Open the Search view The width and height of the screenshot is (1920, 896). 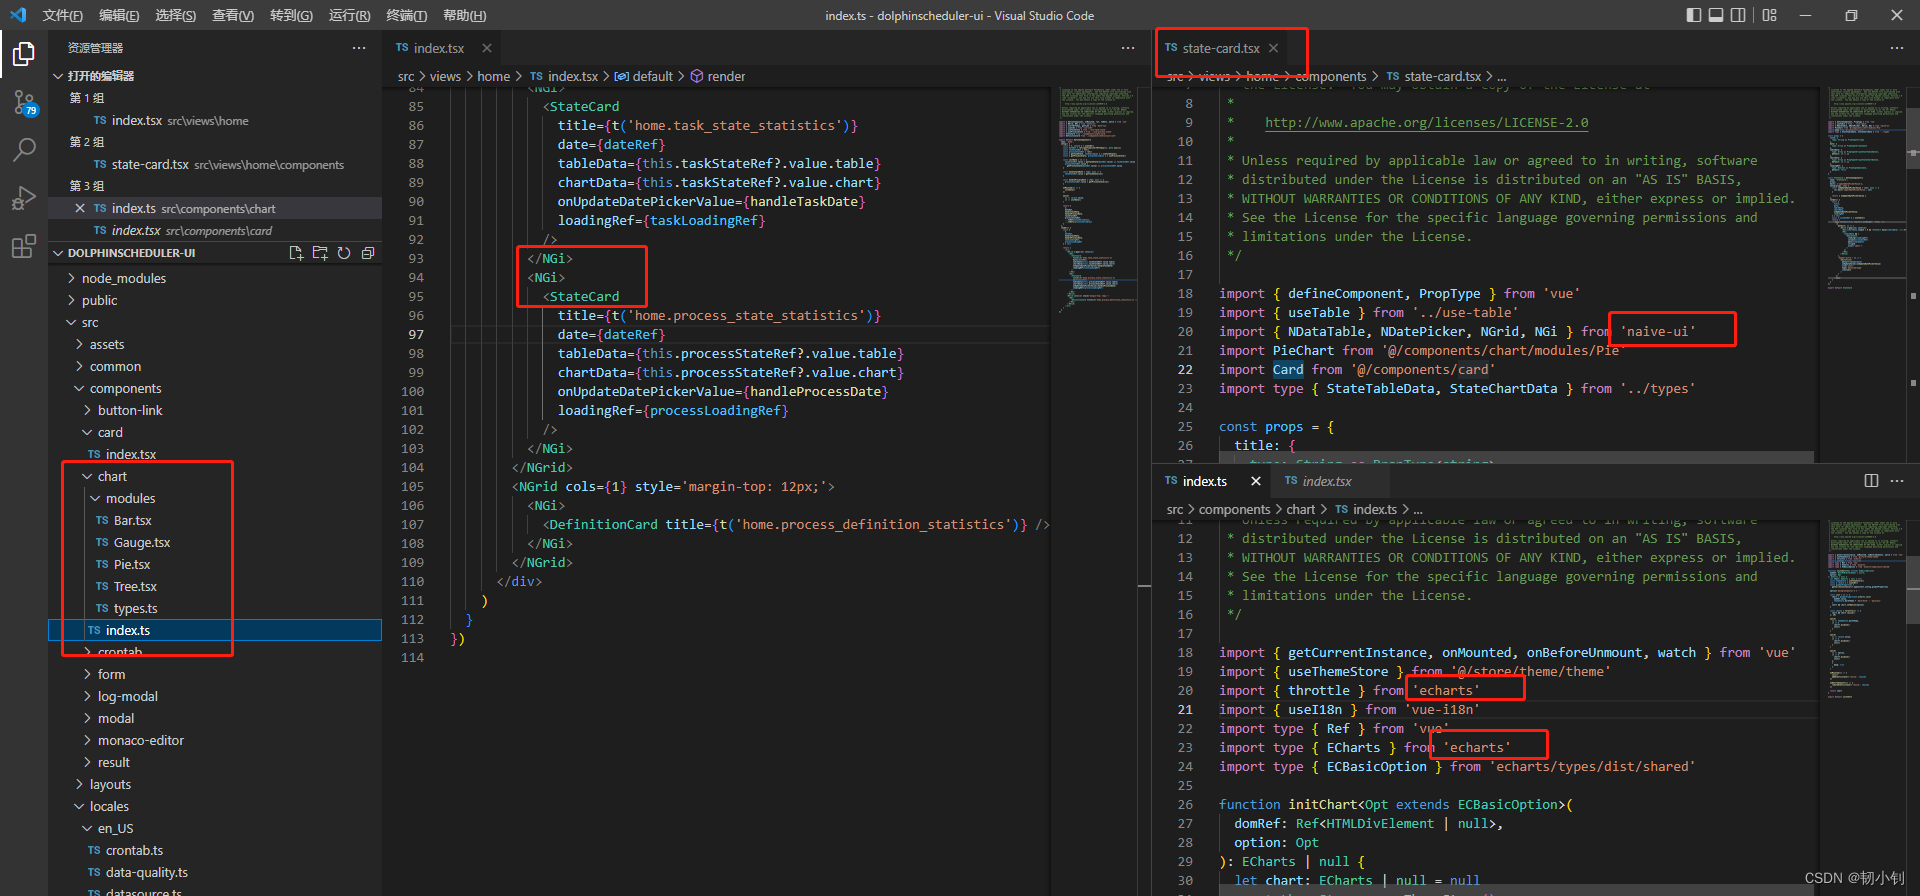(24, 150)
